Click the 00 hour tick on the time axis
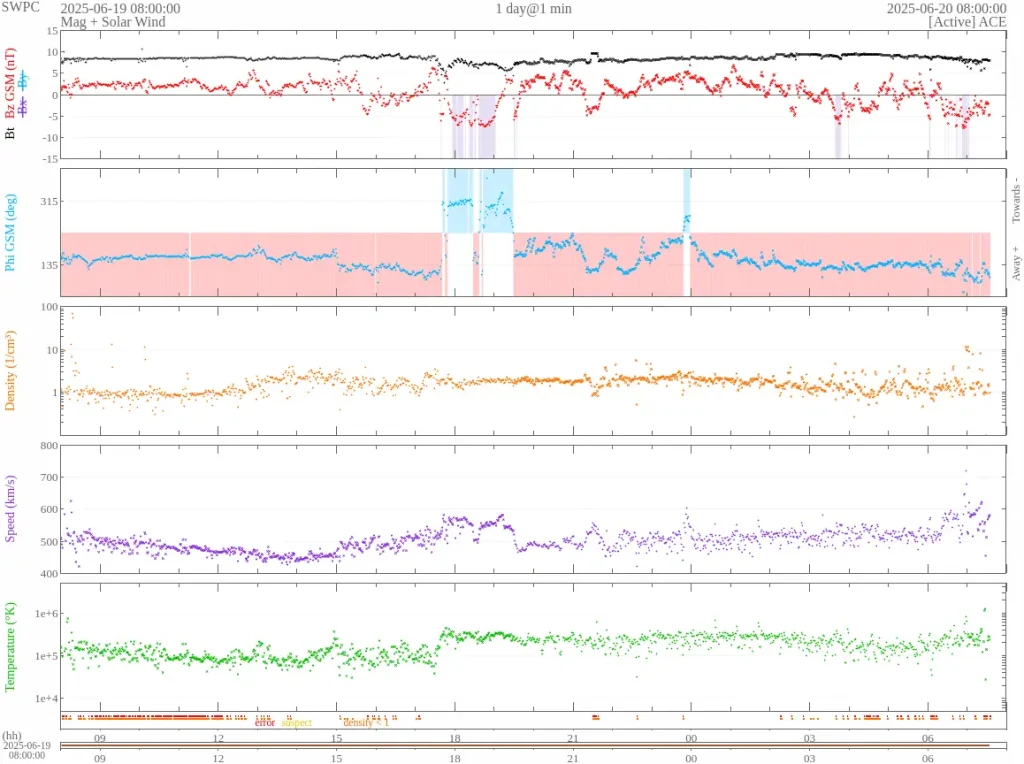This screenshot has width=1024, height=764. [690, 737]
